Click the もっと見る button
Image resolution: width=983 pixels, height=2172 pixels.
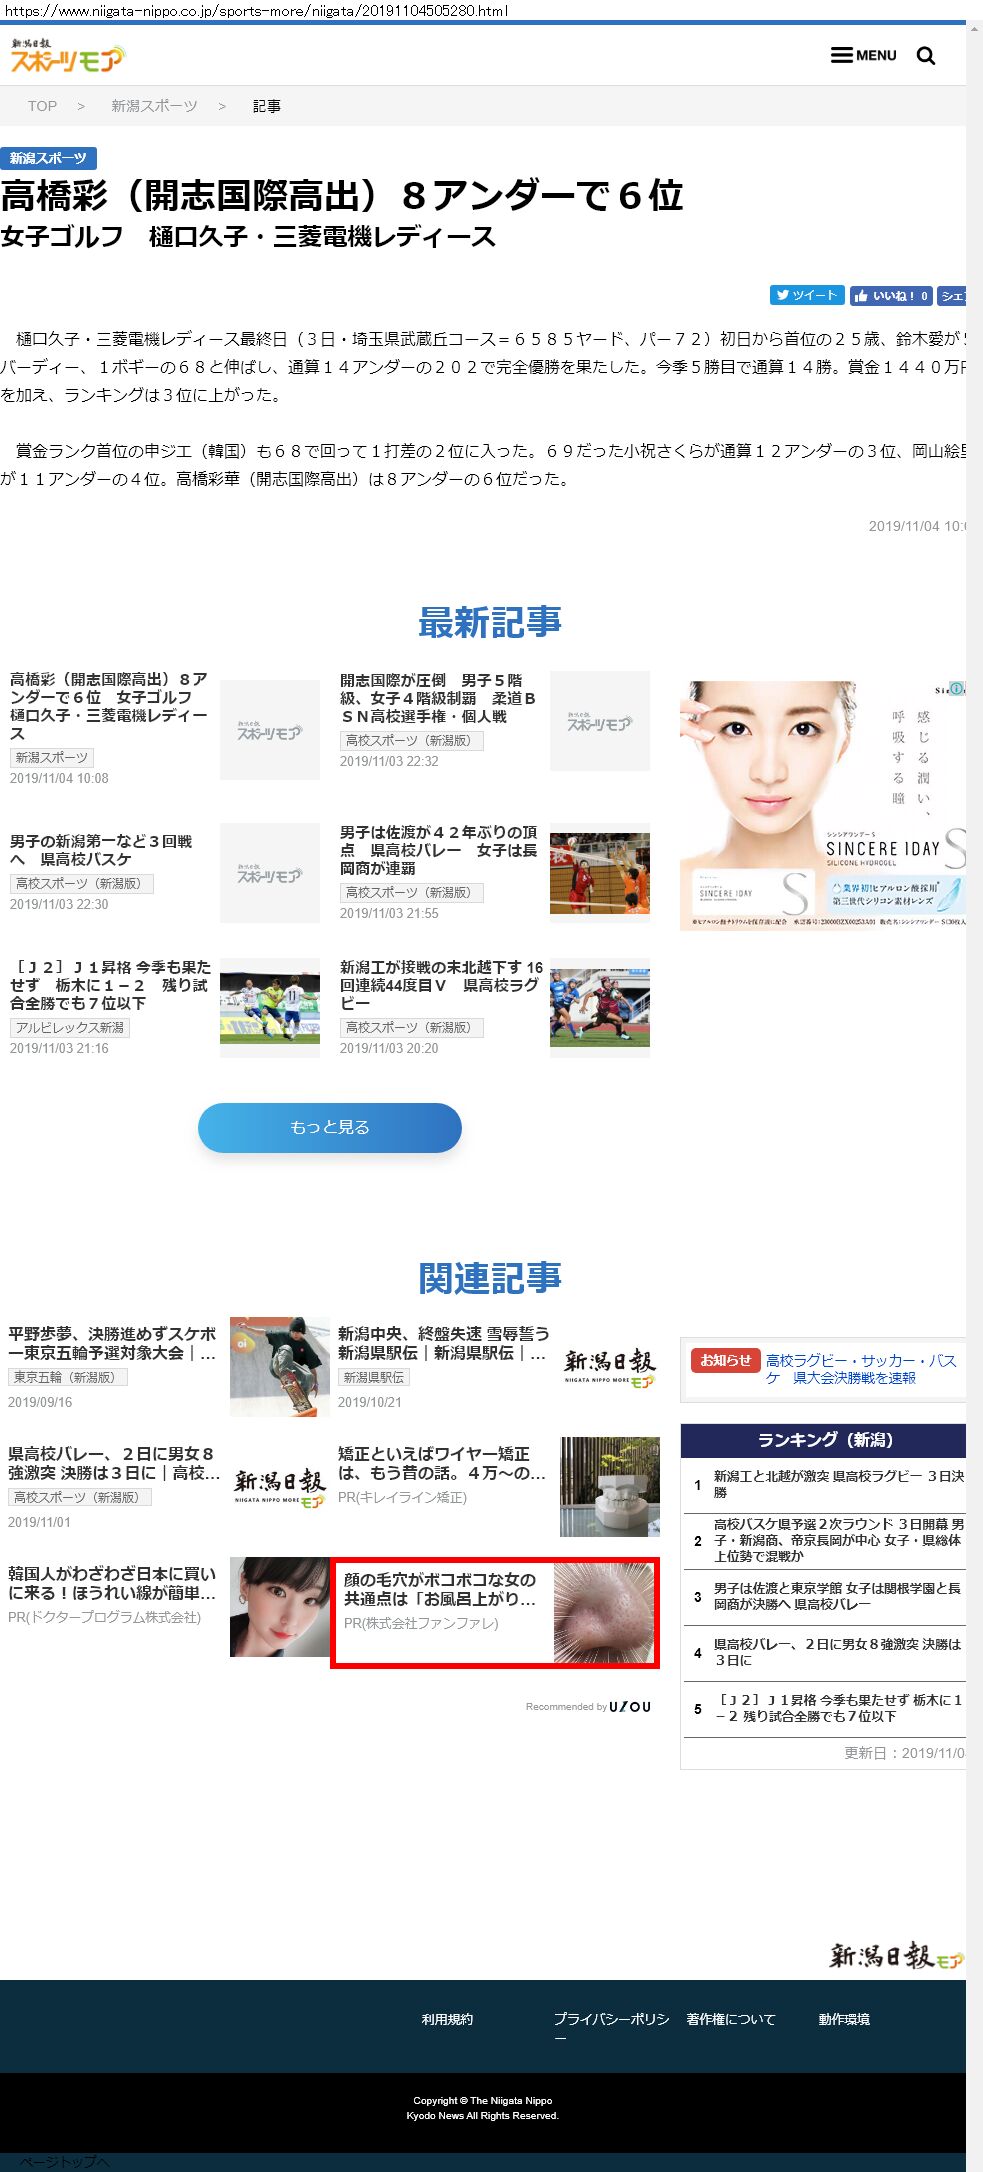tap(329, 1127)
